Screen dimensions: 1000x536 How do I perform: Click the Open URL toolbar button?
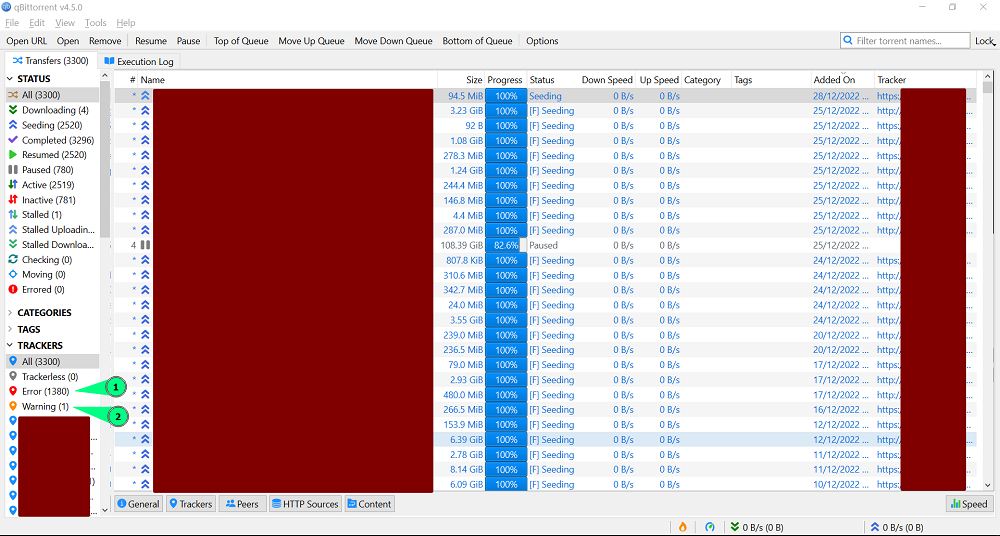click(x=26, y=41)
